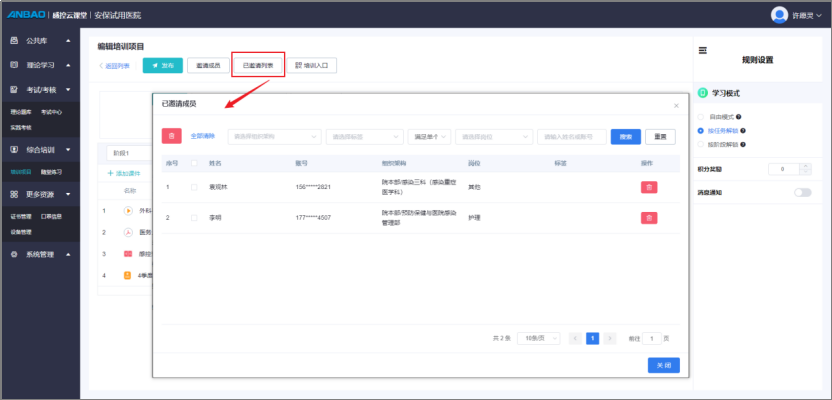The image size is (832, 400).
Task: Select the 按阶段解锁 radio option
Action: click(701, 144)
